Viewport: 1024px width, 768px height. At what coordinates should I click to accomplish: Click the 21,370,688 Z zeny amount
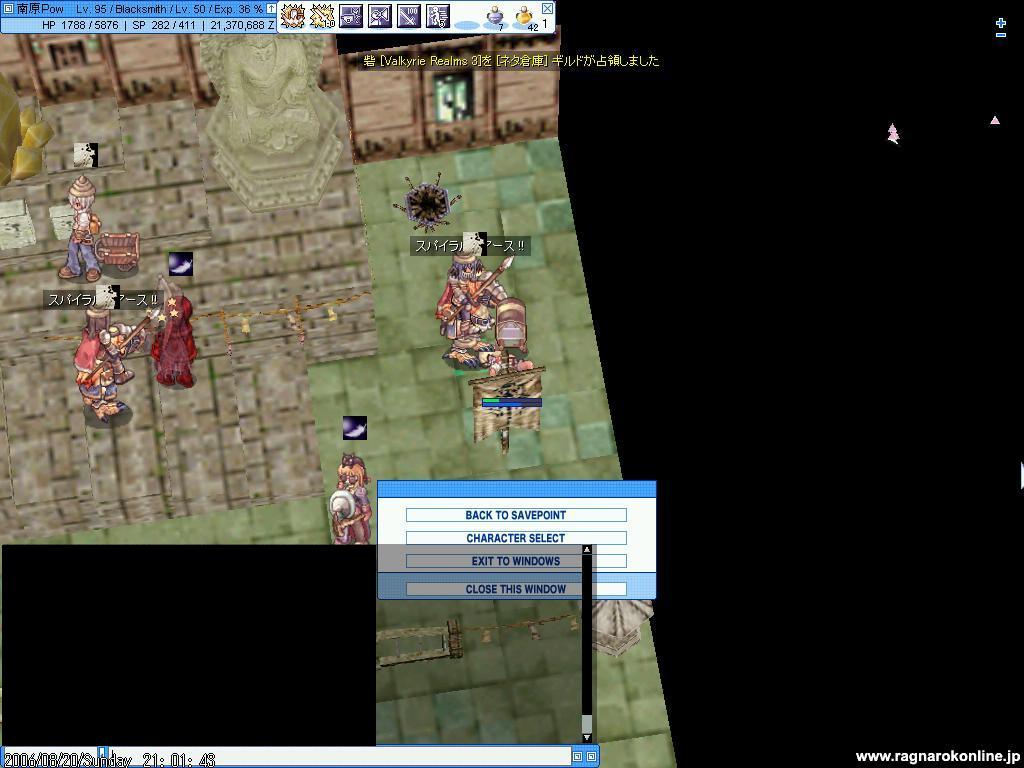pos(242,25)
